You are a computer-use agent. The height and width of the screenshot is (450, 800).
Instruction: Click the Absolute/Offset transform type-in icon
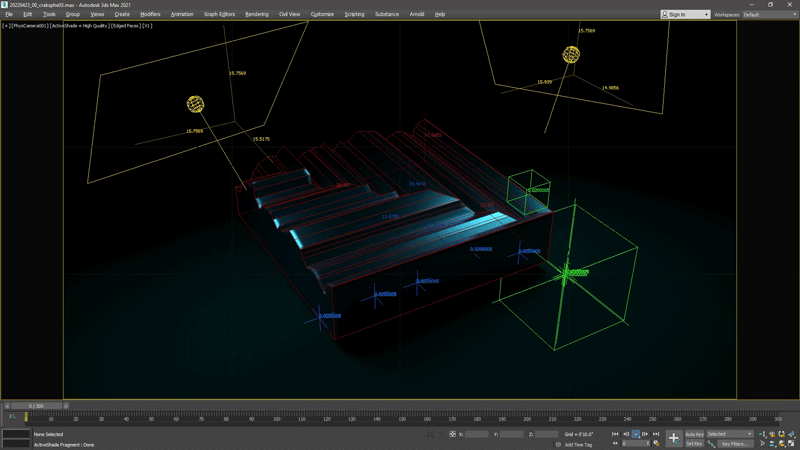pos(452,434)
